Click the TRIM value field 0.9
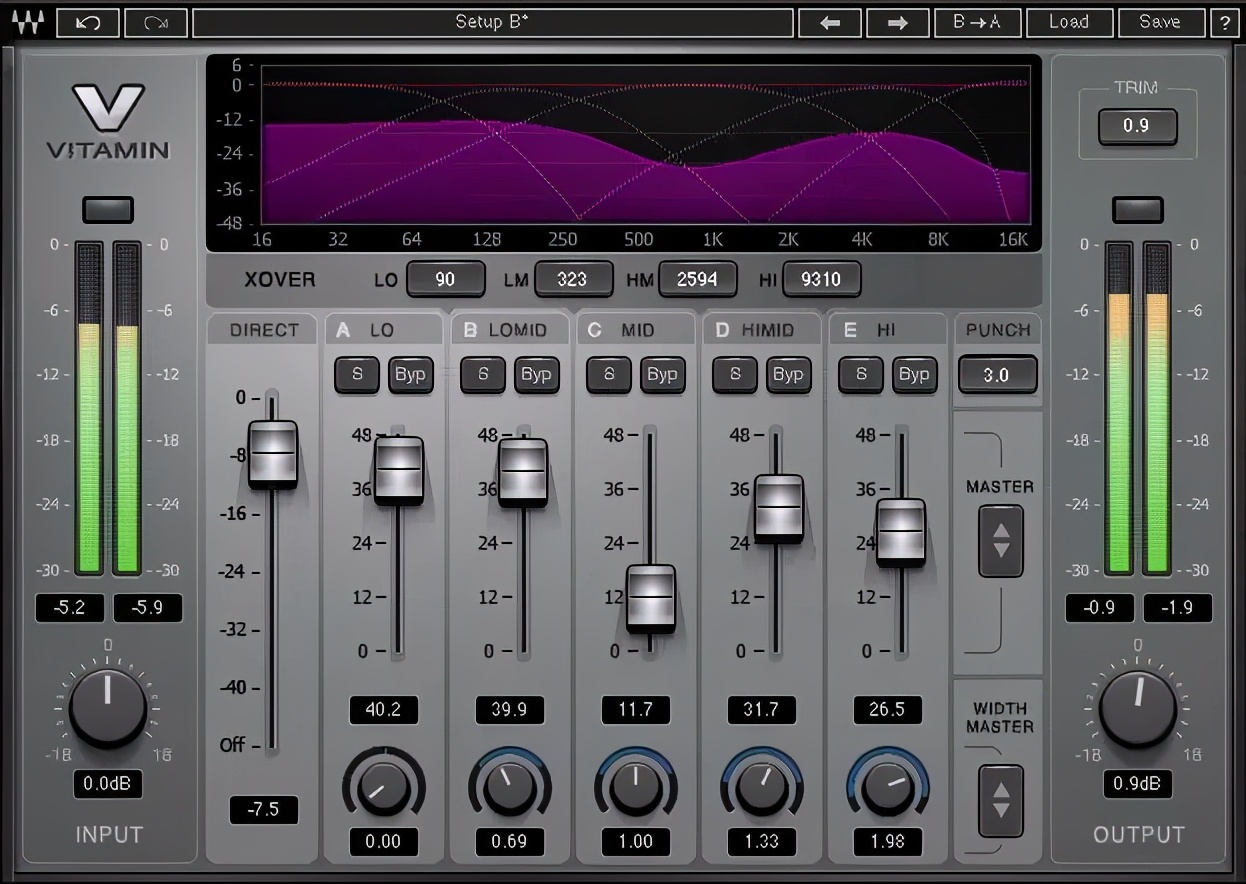The image size is (1246, 884). pyautogui.click(x=1137, y=126)
